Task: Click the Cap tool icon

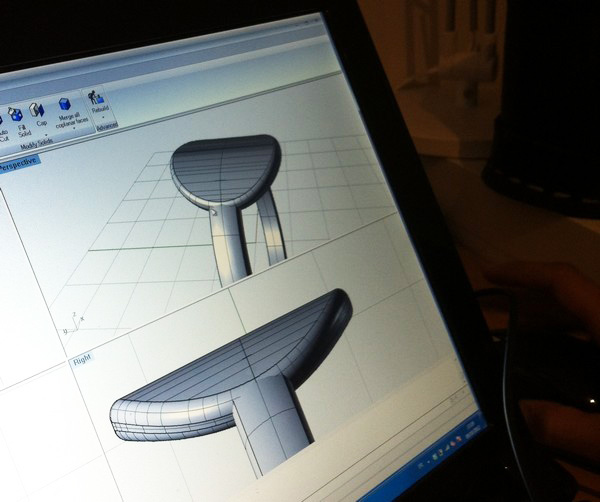Action: pos(38,107)
